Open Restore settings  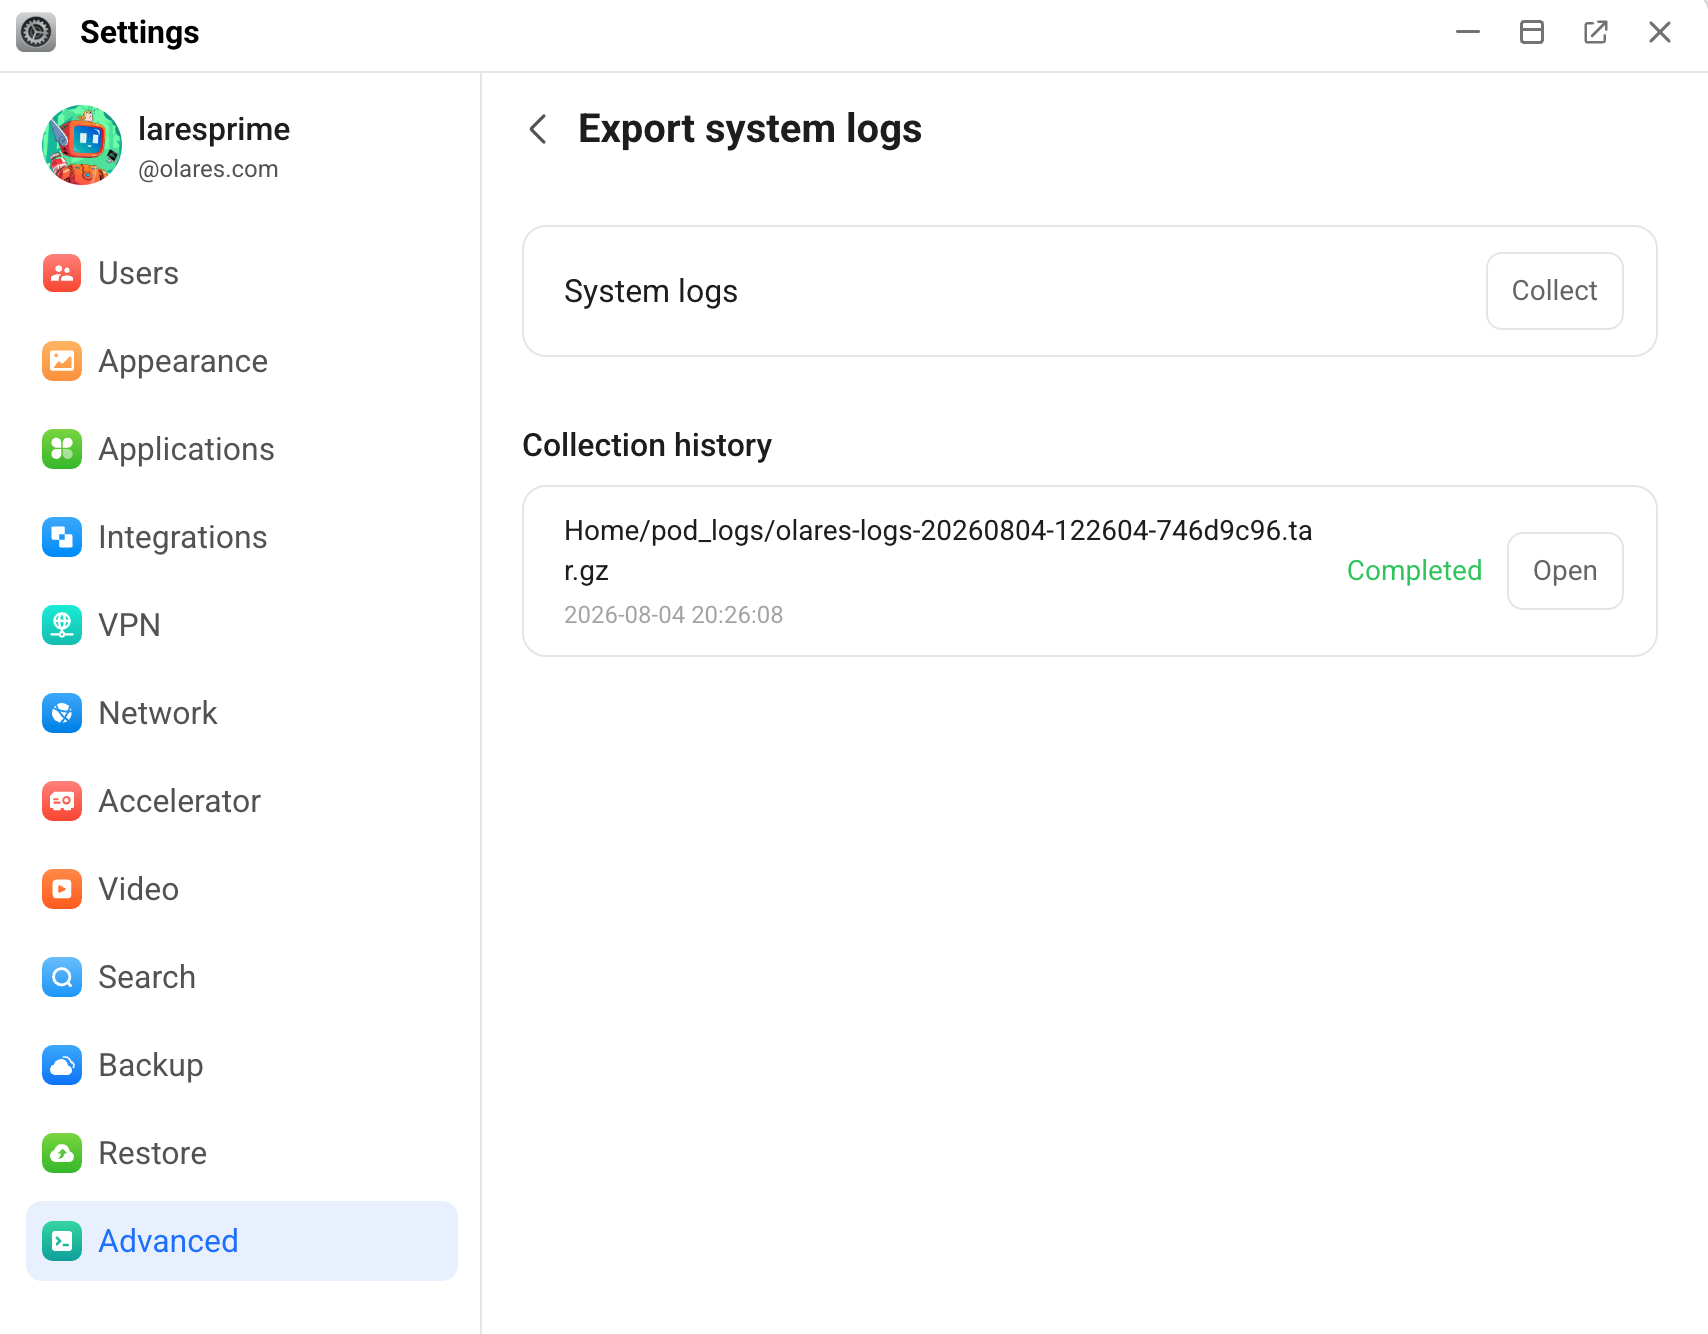point(242,1153)
